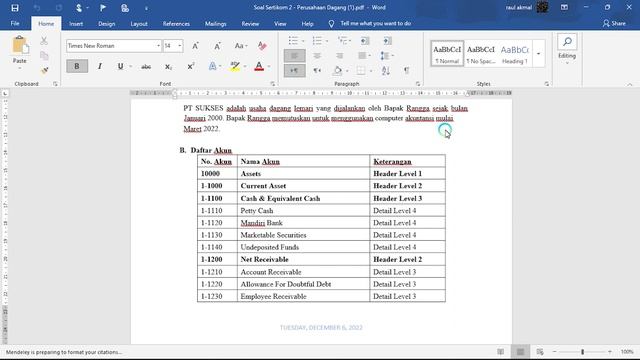Open multilevel list dropdown
Screen dimensions: 640x360
(350, 41)
